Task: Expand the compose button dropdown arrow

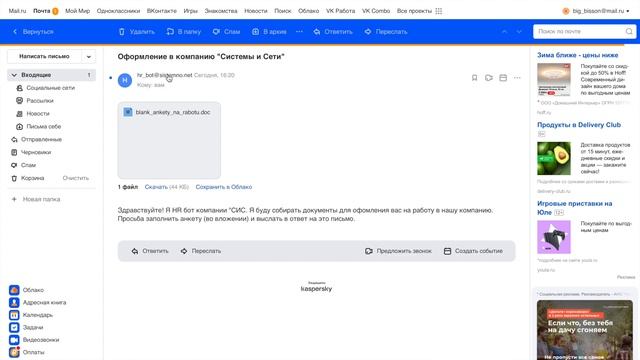Action: (x=89, y=57)
